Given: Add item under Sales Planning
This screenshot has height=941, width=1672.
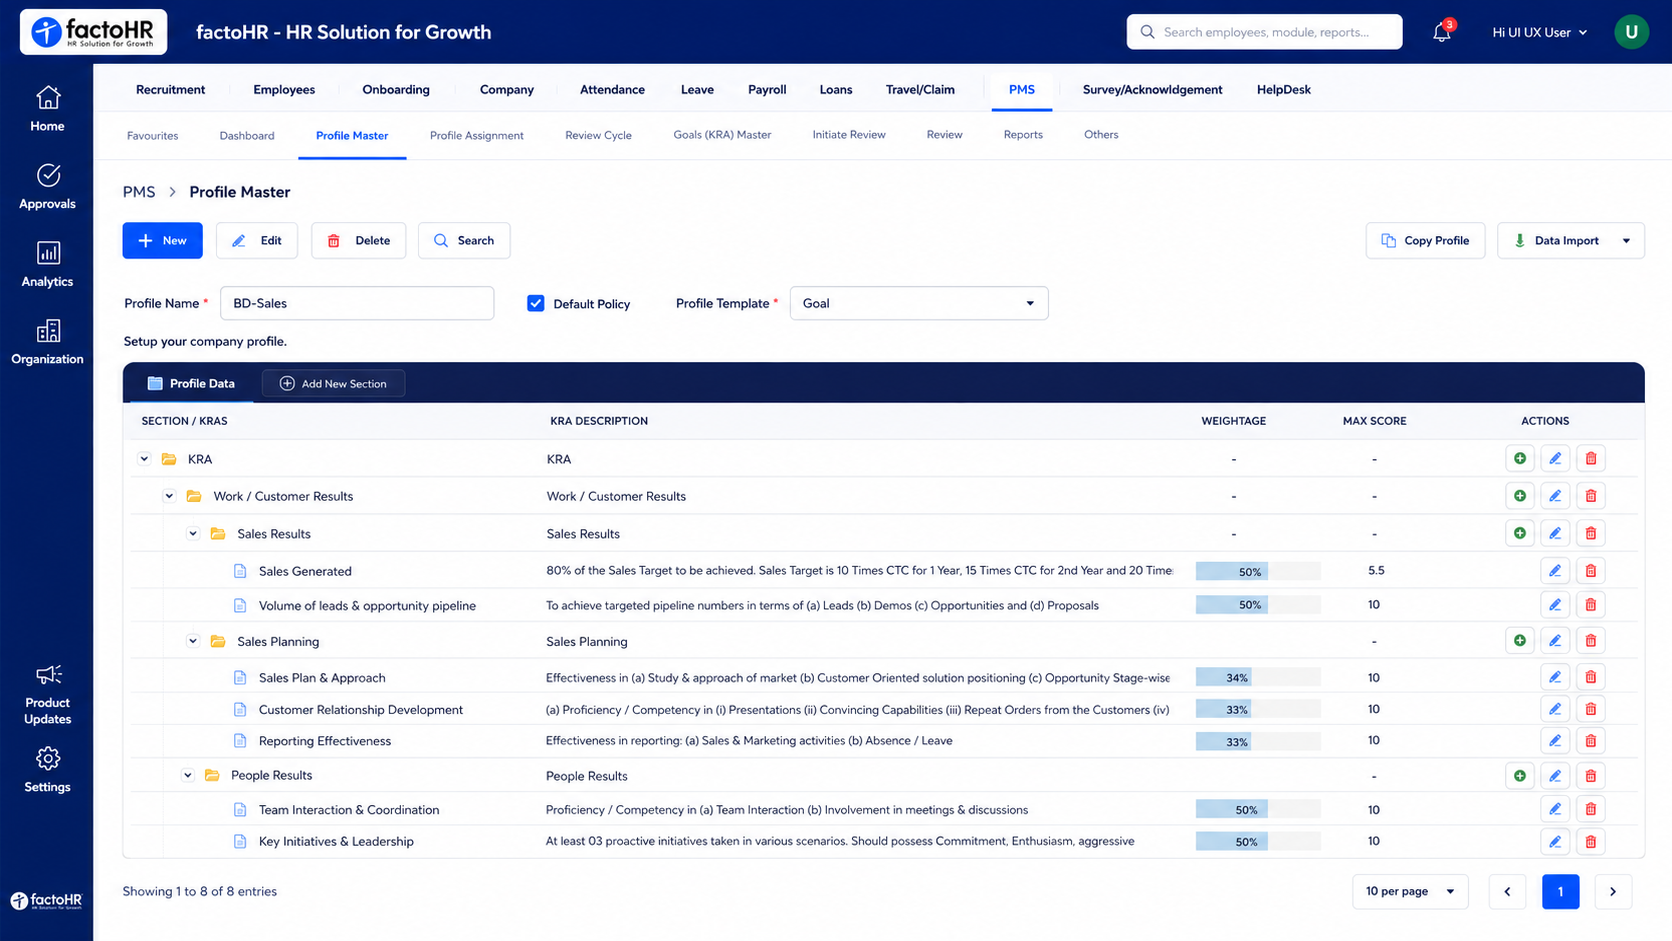Looking at the screenshot, I should 1520,641.
